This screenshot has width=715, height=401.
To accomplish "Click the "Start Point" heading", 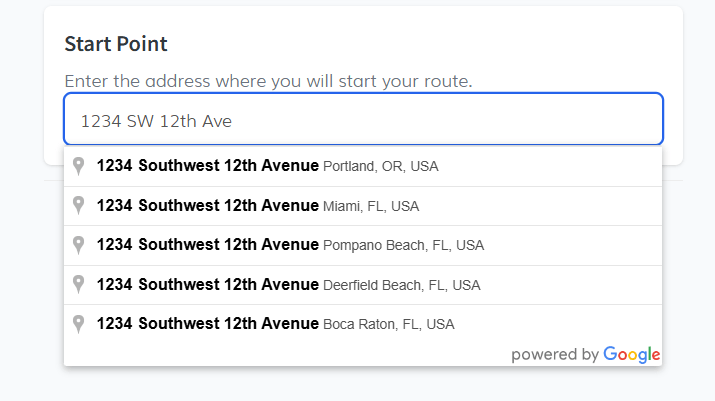I will [x=116, y=44].
